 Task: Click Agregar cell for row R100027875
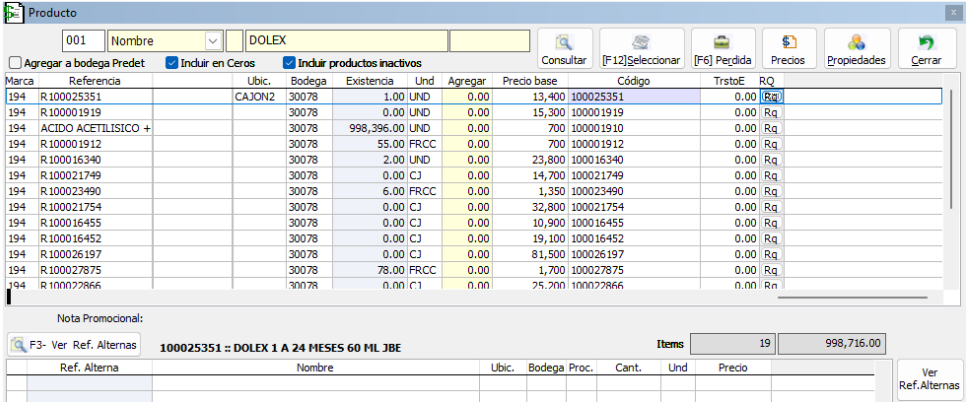coord(467,270)
